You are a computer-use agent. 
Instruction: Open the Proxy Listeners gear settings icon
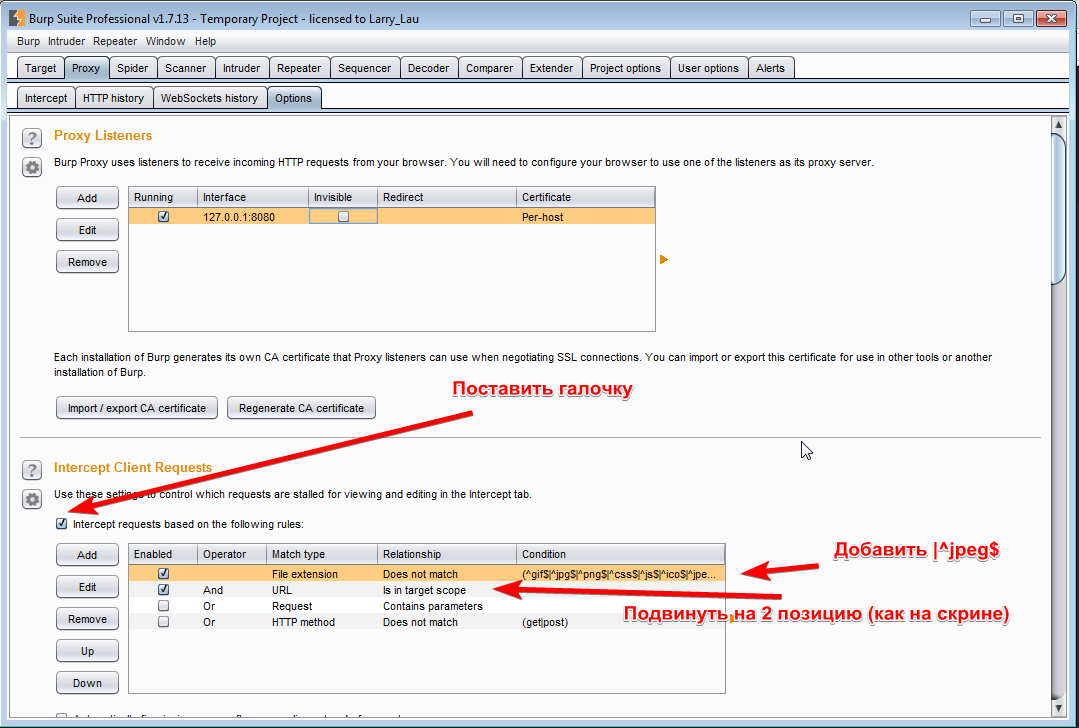[32, 167]
